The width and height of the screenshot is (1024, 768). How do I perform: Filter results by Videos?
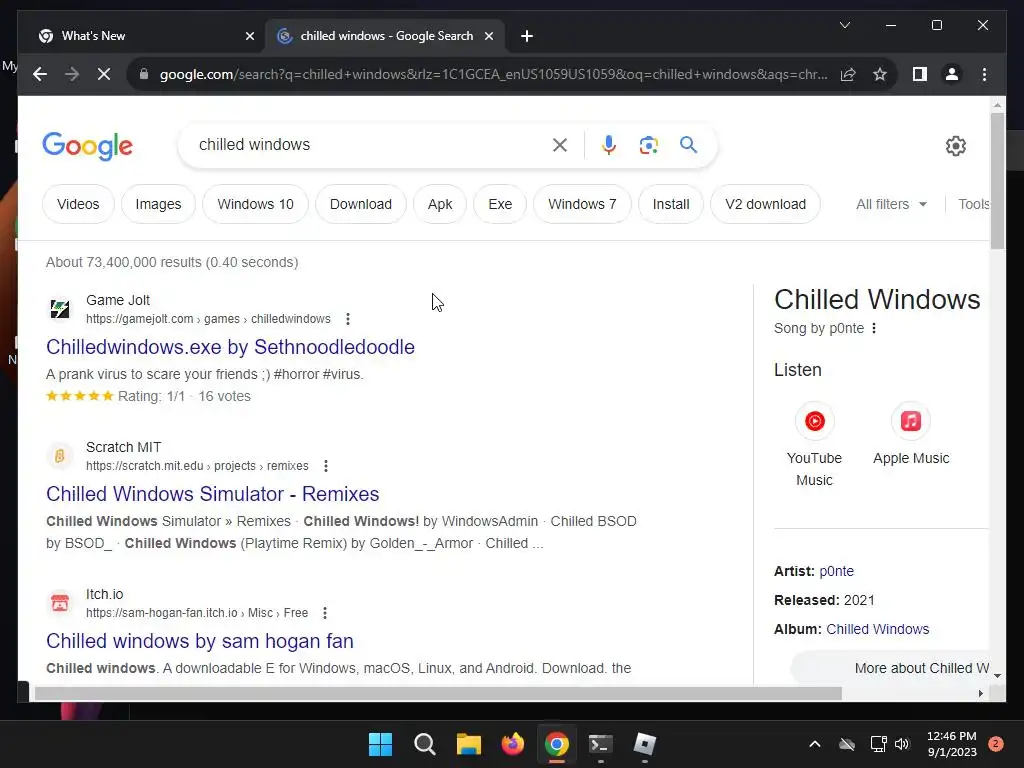point(78,204)
